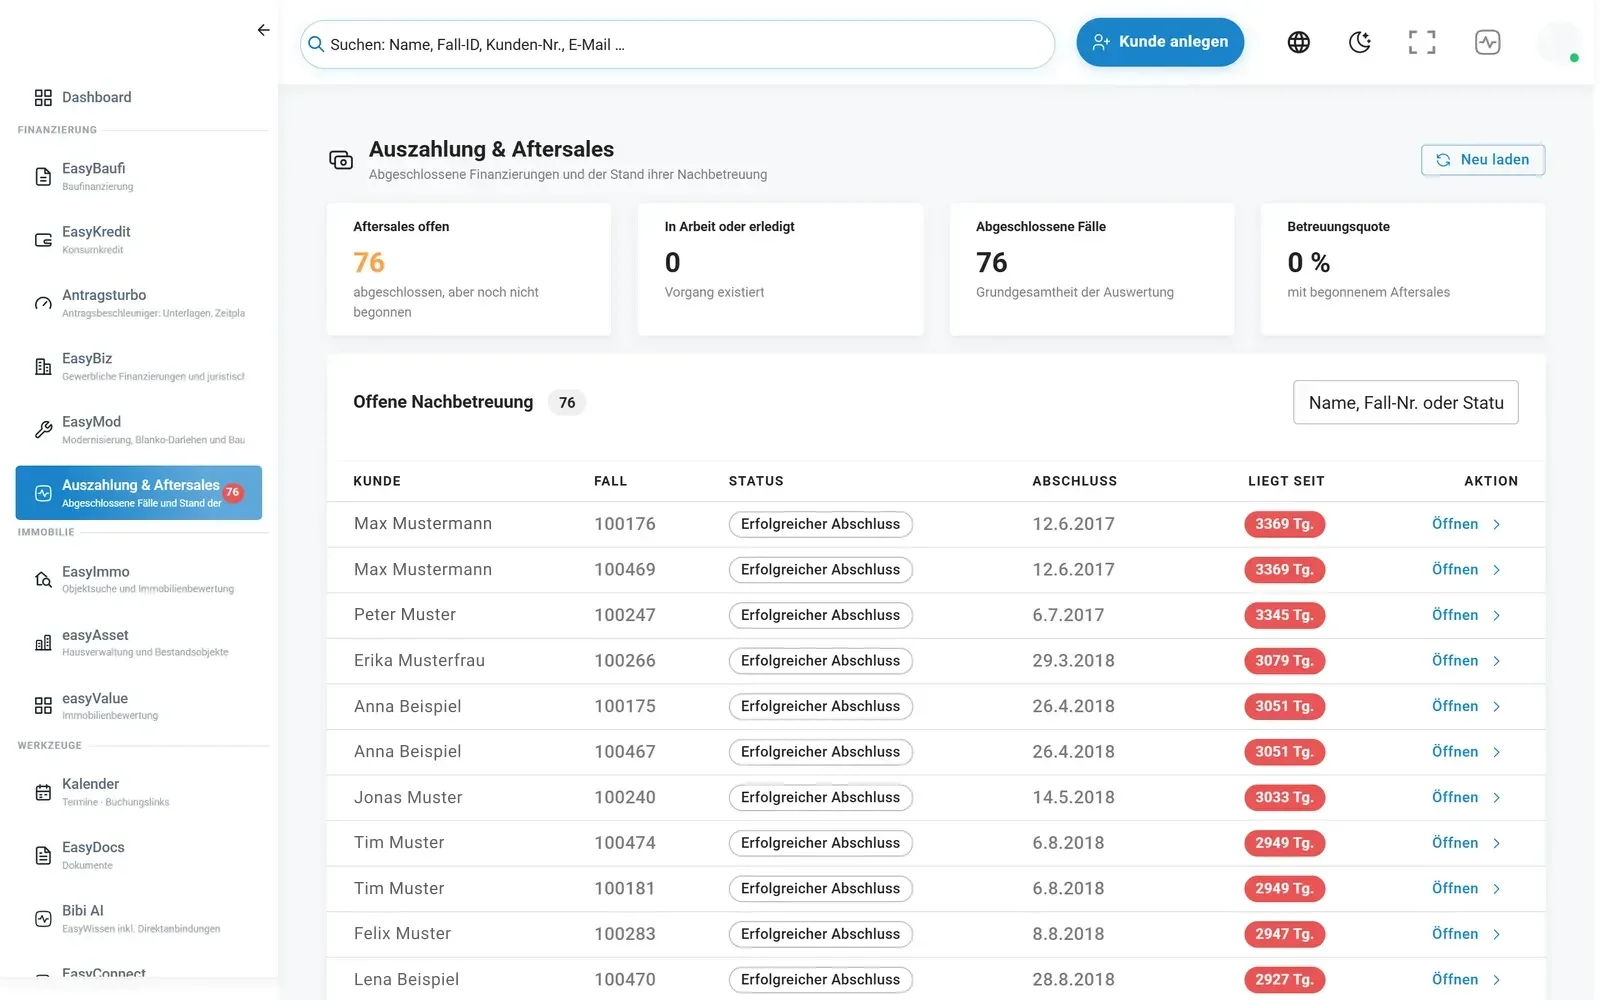Click the Kalender calendar icon

[x=43, y=792]
